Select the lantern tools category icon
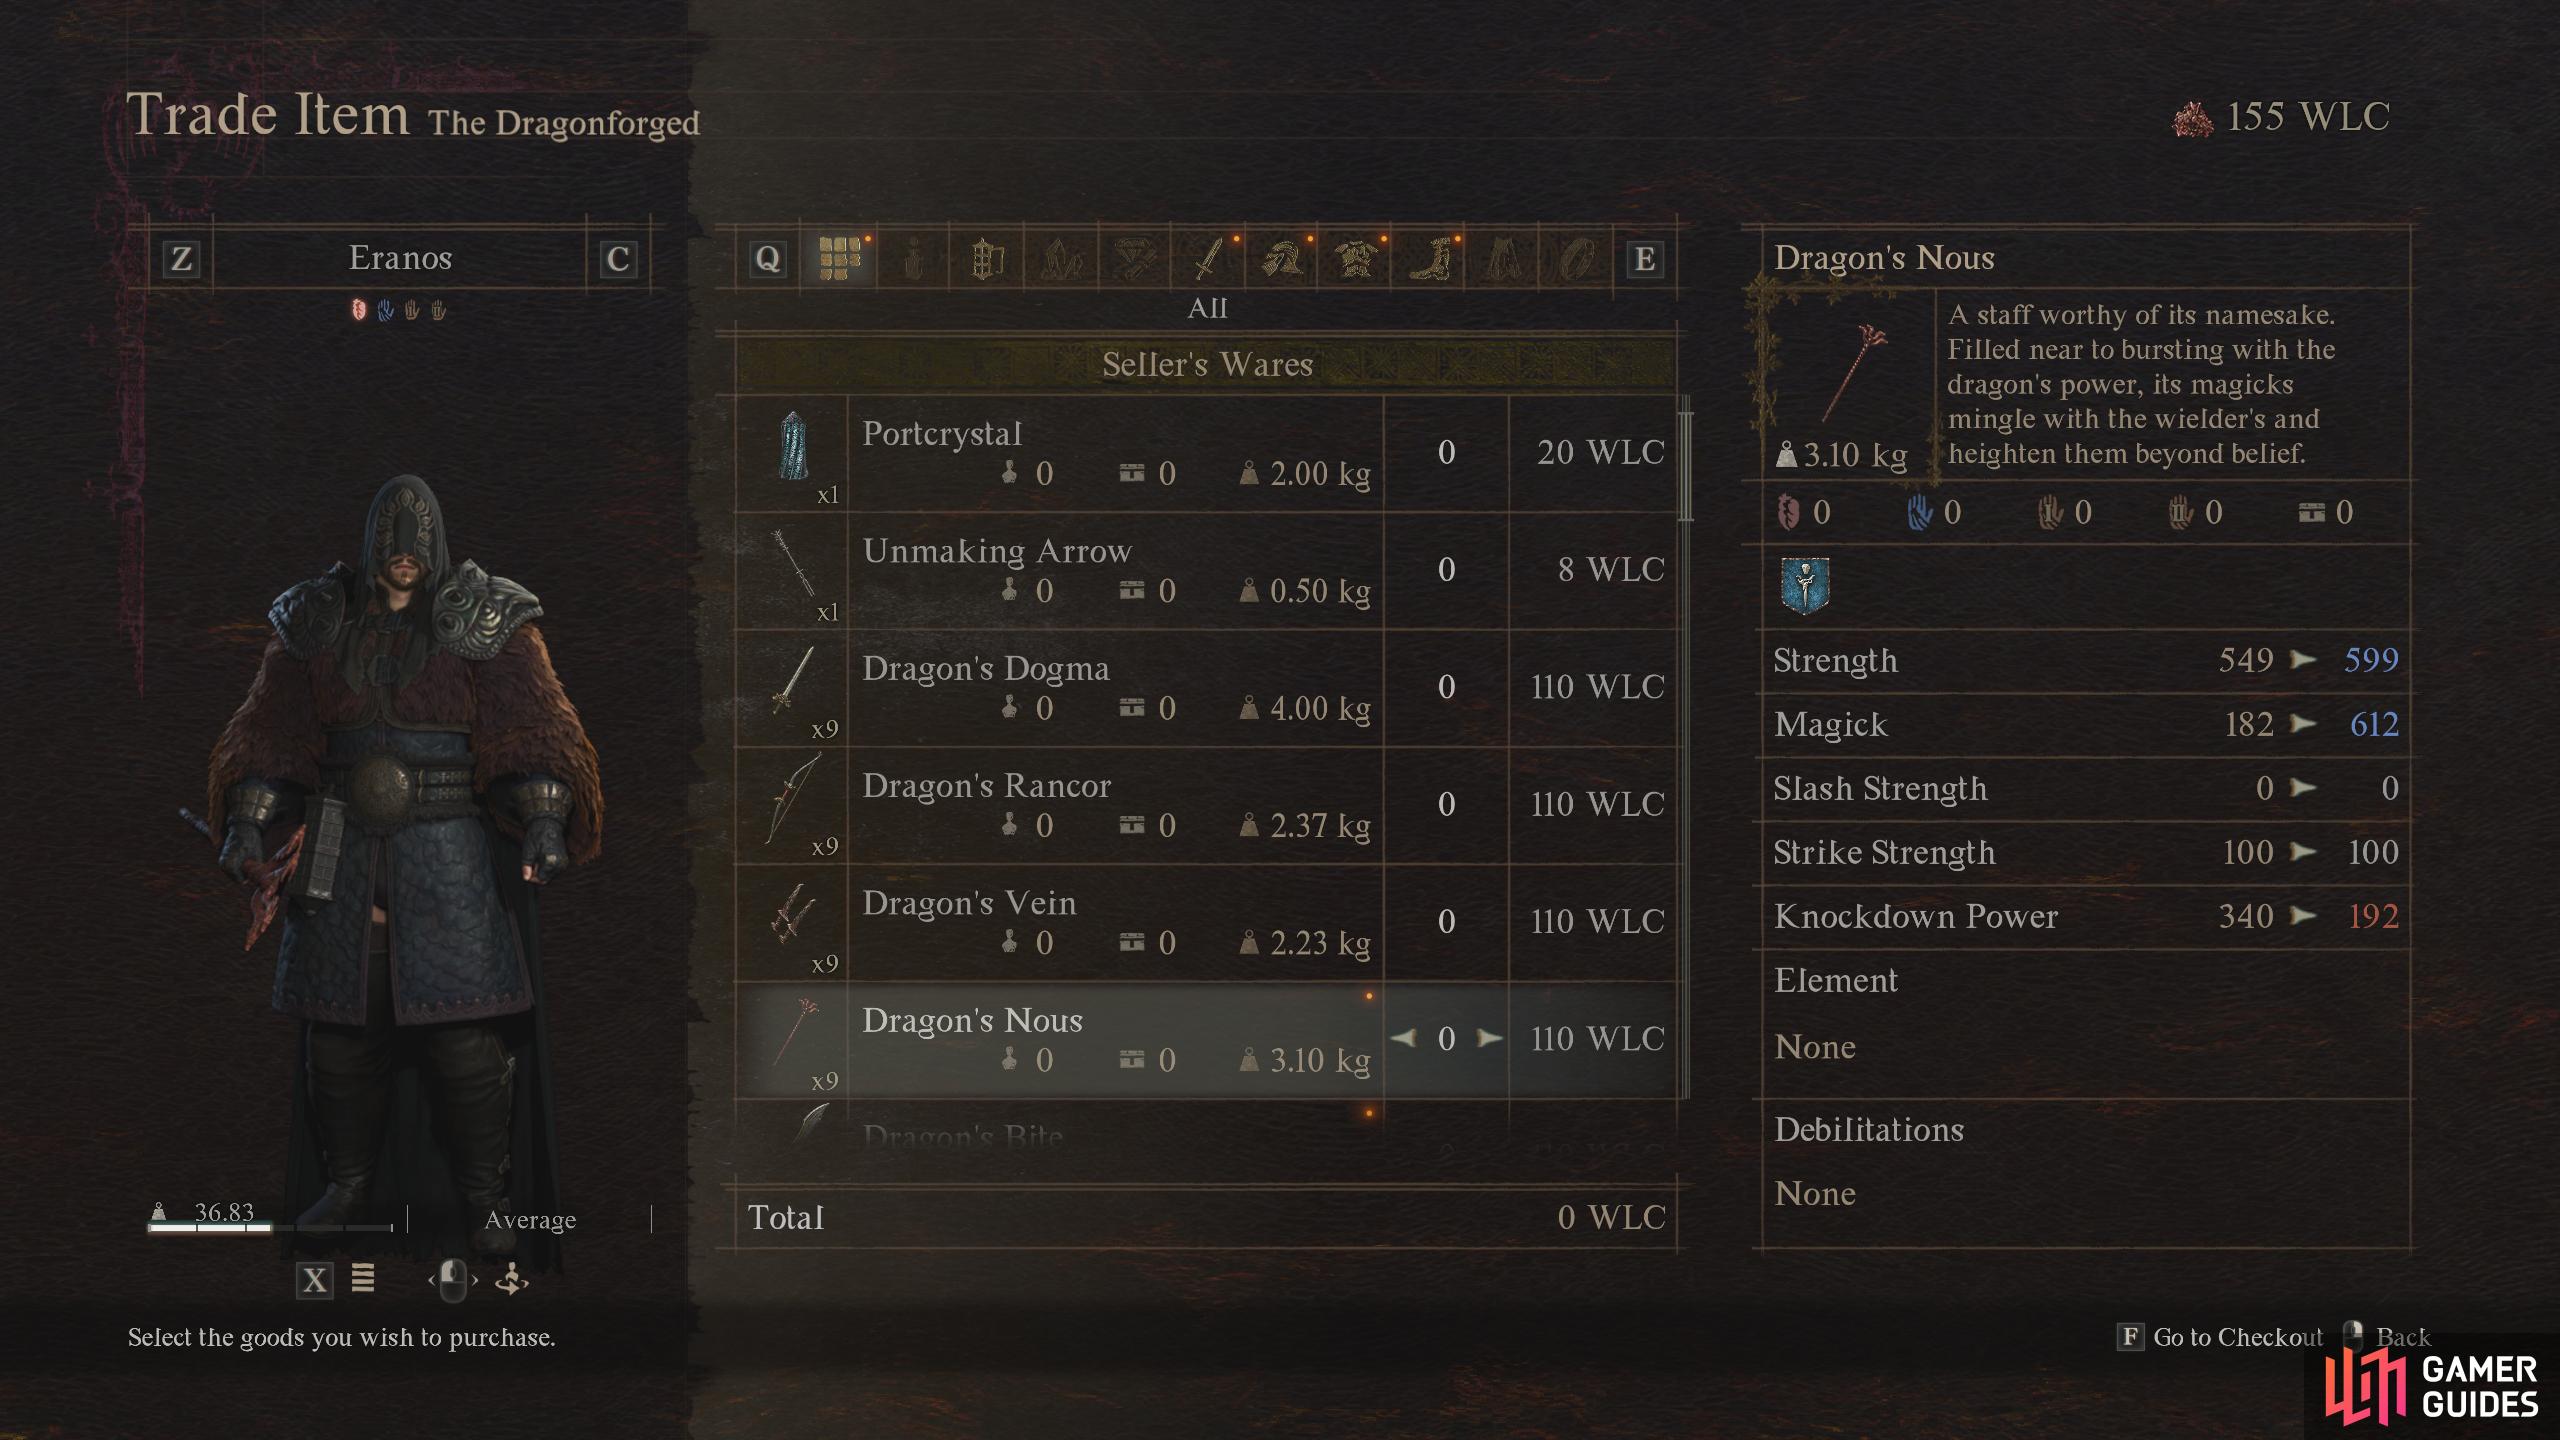2560x1440 pixels. (987, 259)
